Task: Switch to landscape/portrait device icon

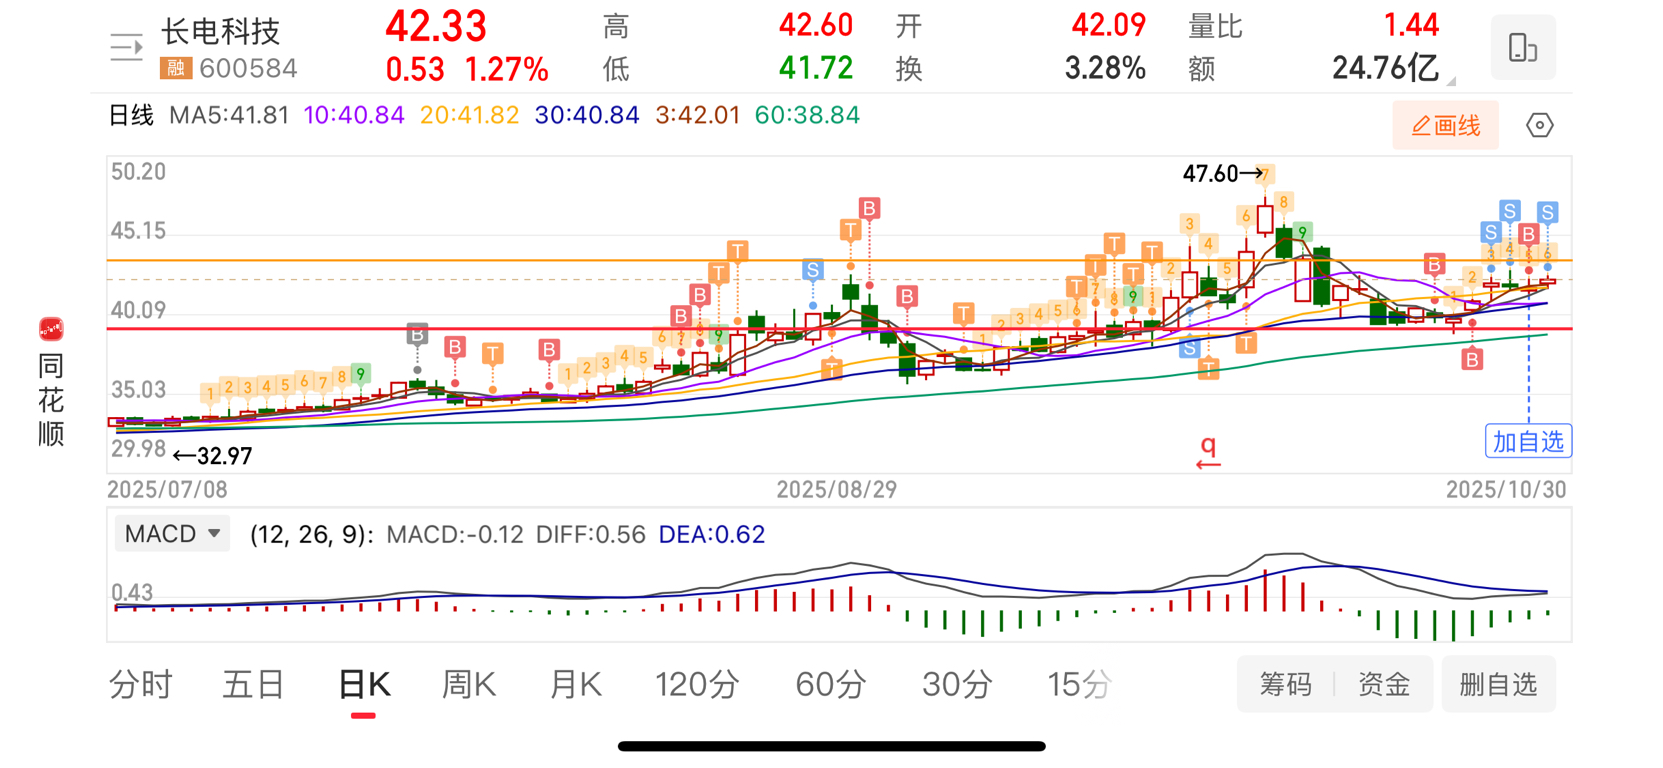Action: click(x=1522, y=47)
